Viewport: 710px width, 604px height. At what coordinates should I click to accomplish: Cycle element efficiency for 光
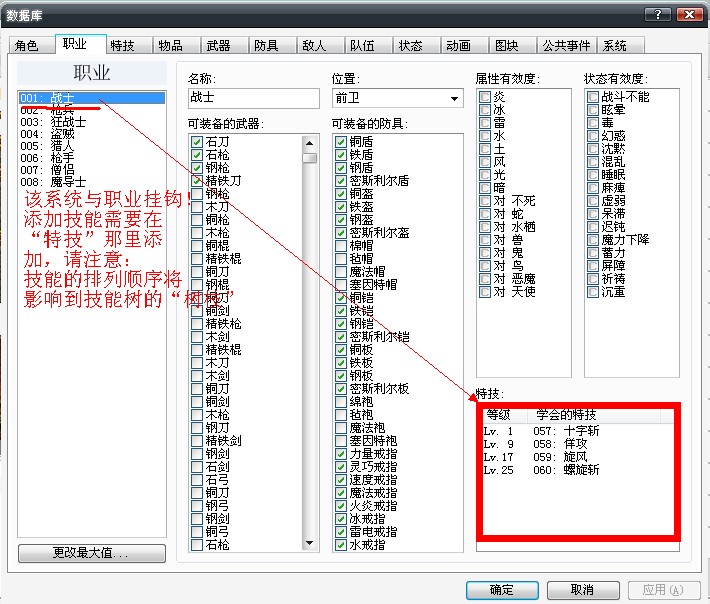click(x=485, y=175)
